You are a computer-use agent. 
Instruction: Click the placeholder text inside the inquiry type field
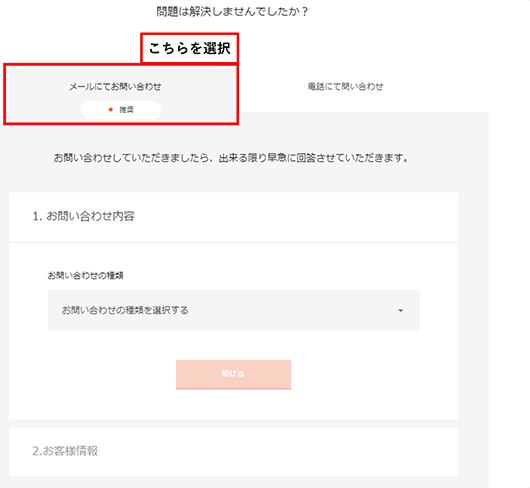pyautogui.click(x=125, y=310)
